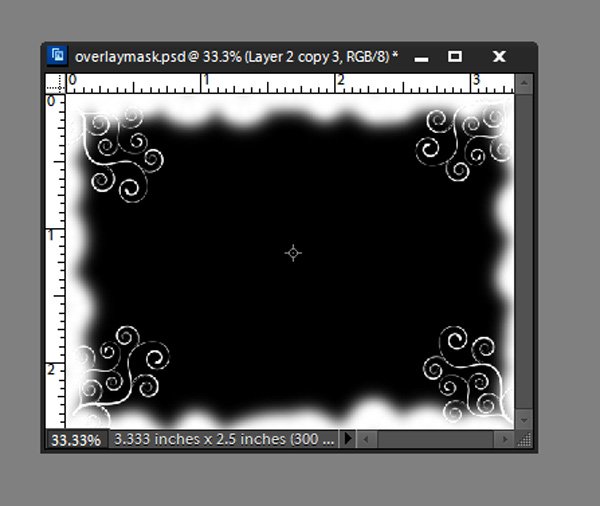
Task: Click the vertical scrollbar track
Action: point(524,252)
